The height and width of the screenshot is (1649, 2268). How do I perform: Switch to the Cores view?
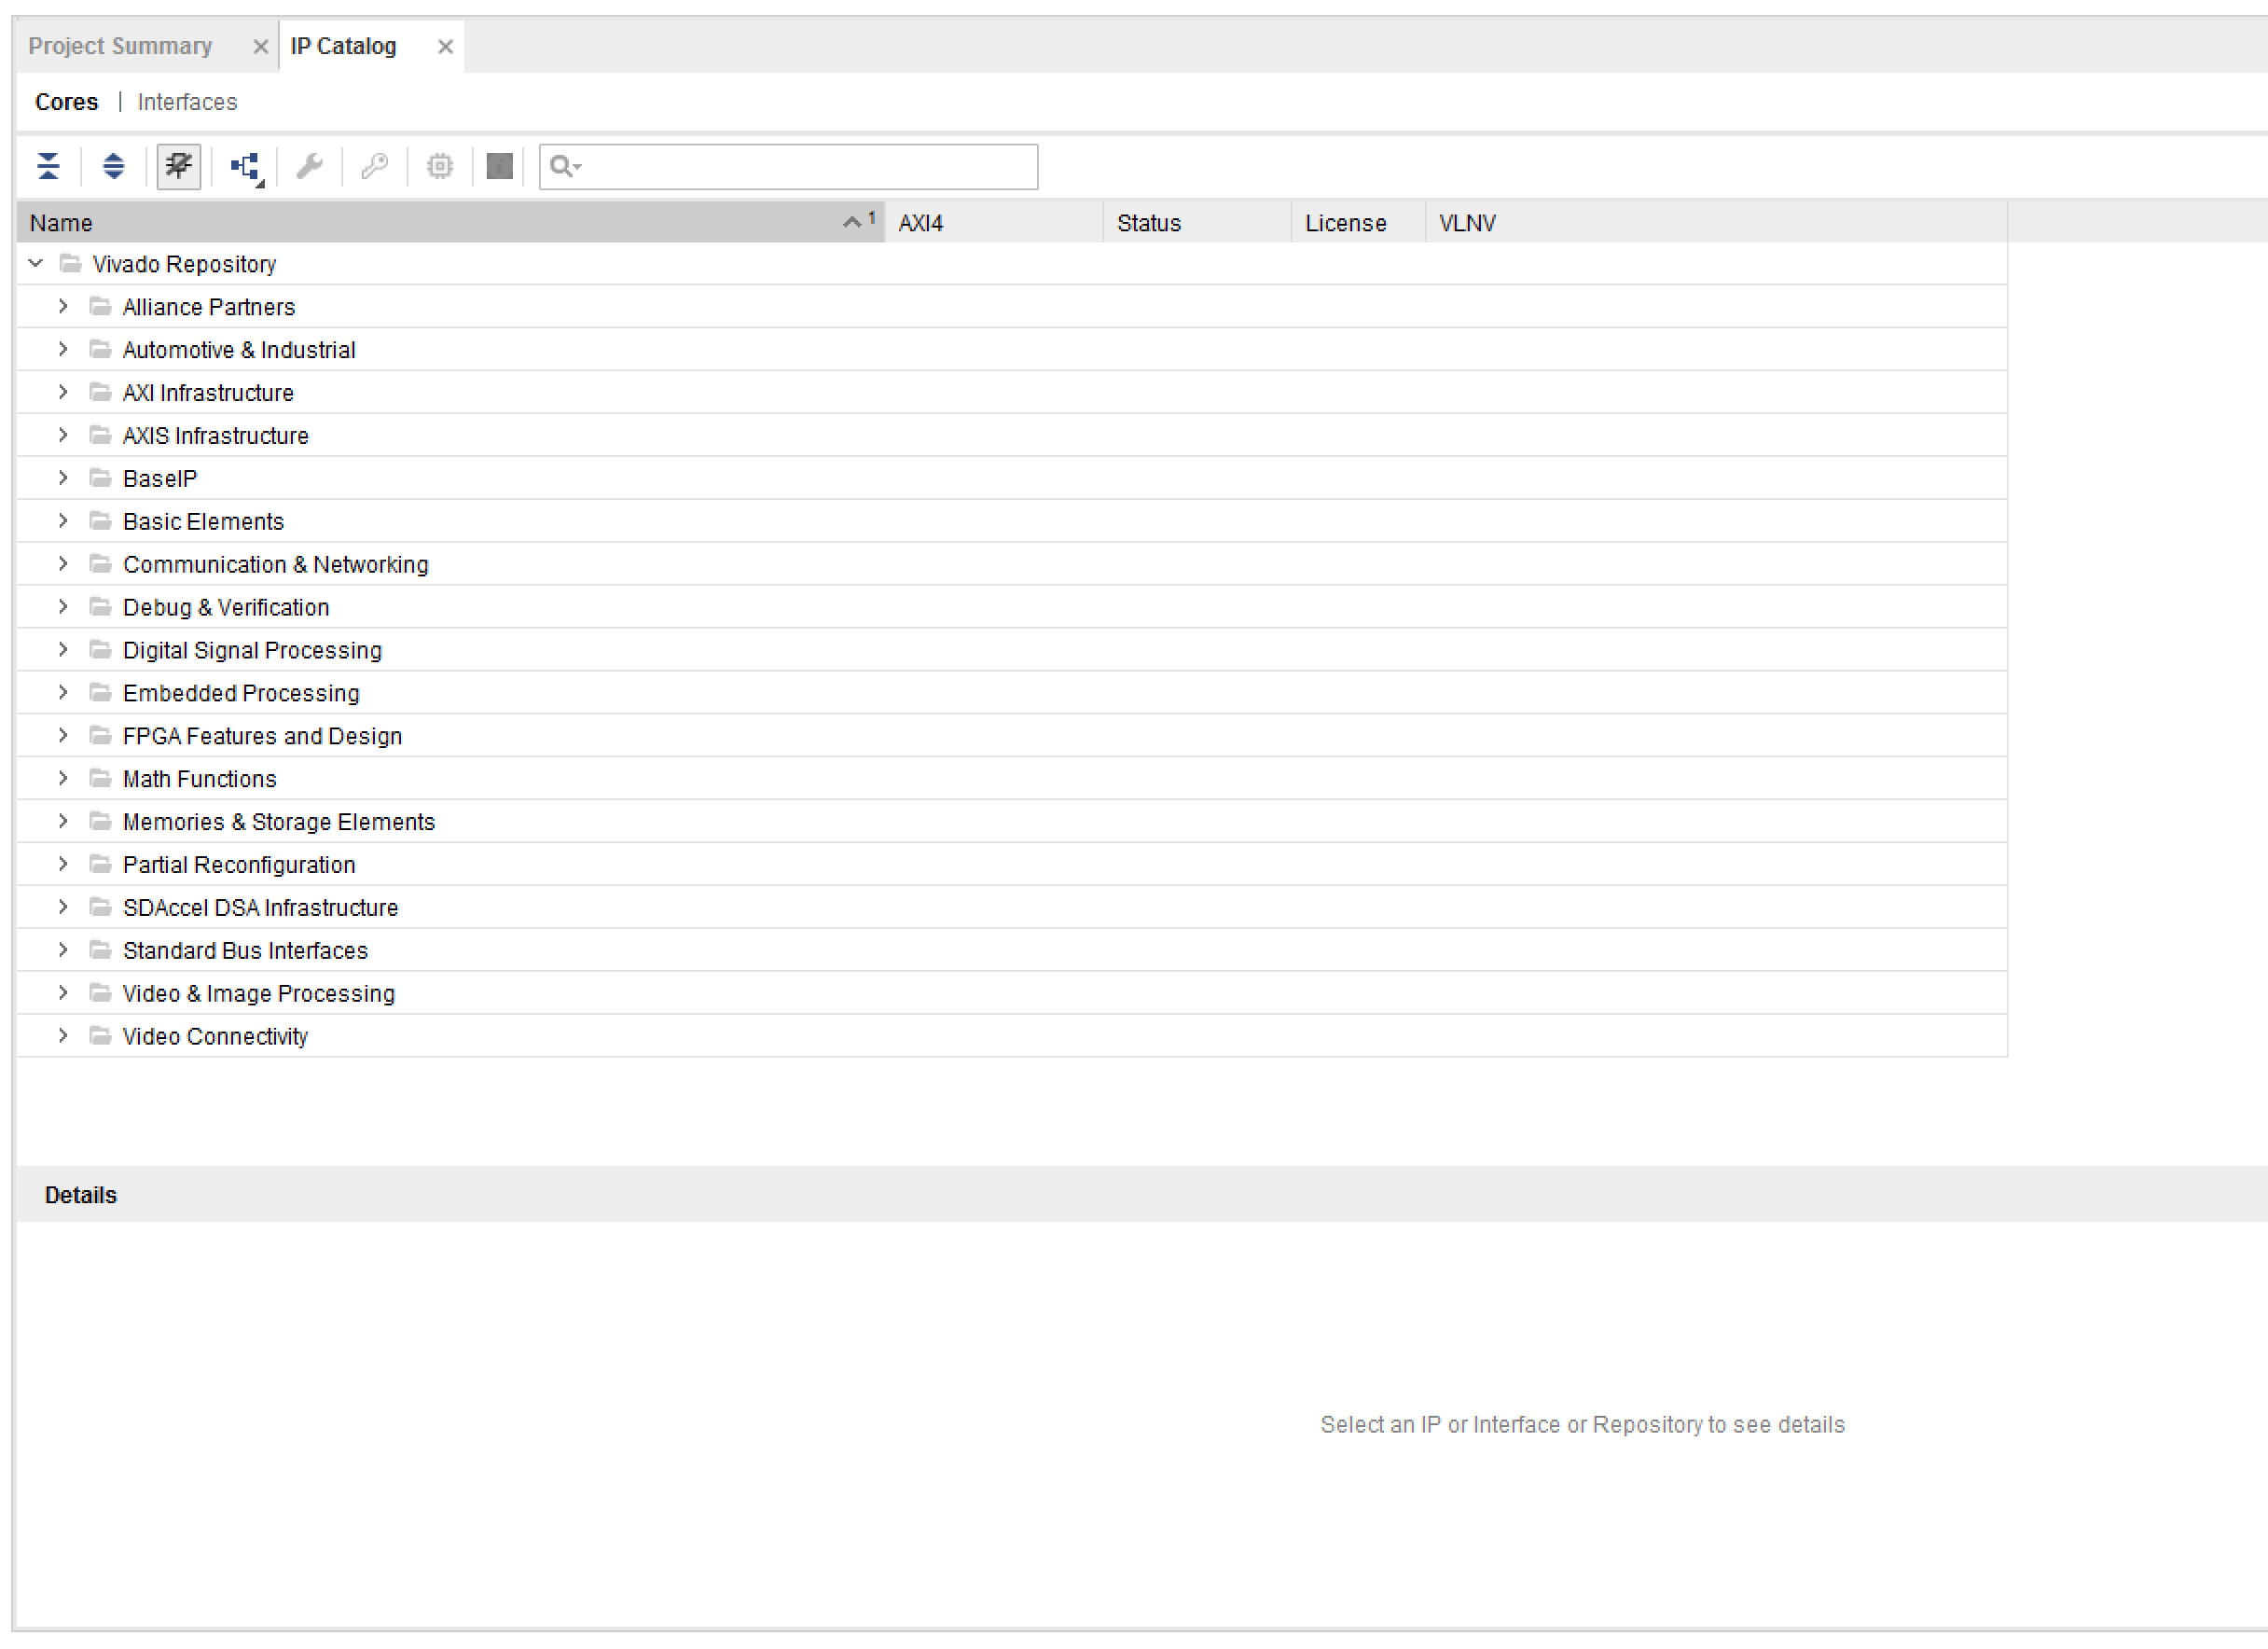point(67,102)
